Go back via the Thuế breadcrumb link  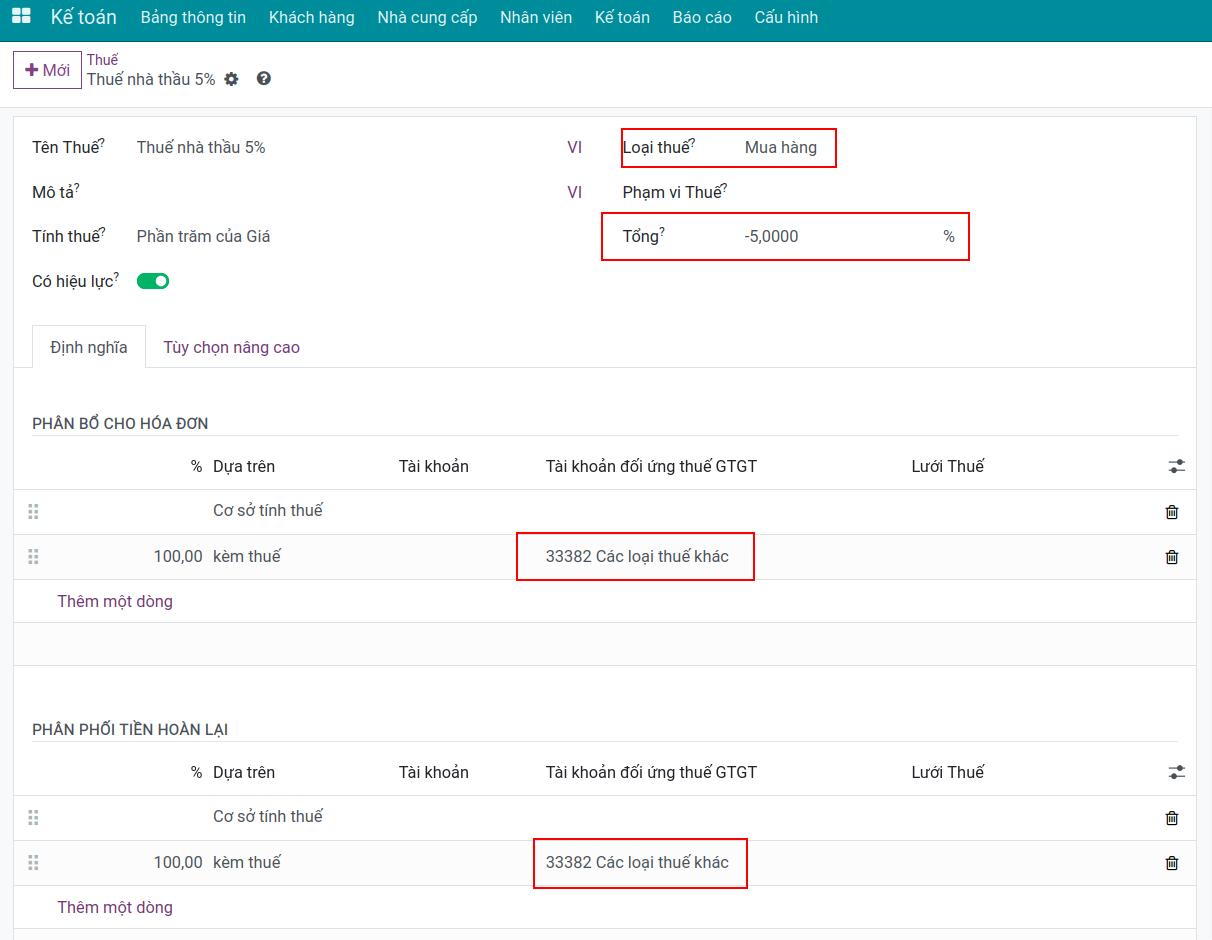click(102, 60)
